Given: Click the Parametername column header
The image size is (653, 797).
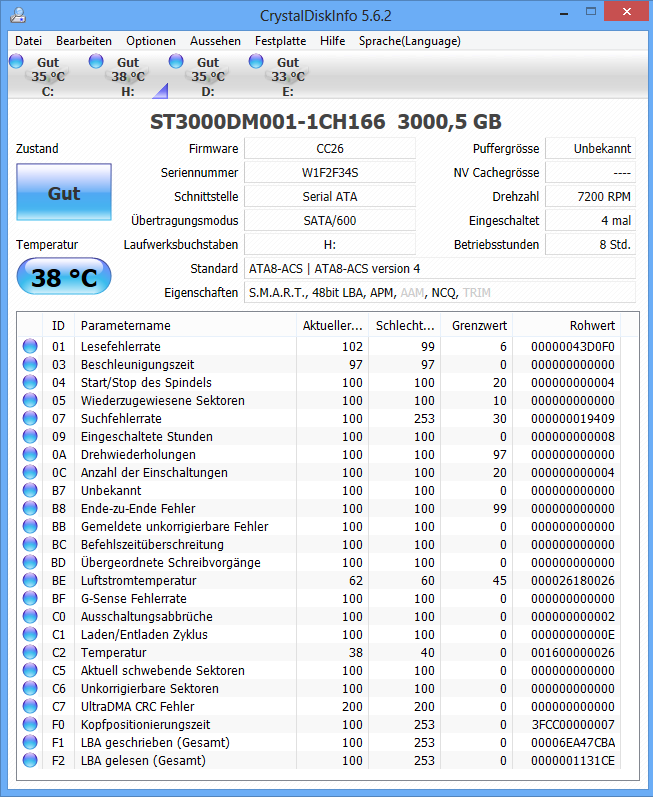Looking at the screenshot, I should [x=185, y=325].
